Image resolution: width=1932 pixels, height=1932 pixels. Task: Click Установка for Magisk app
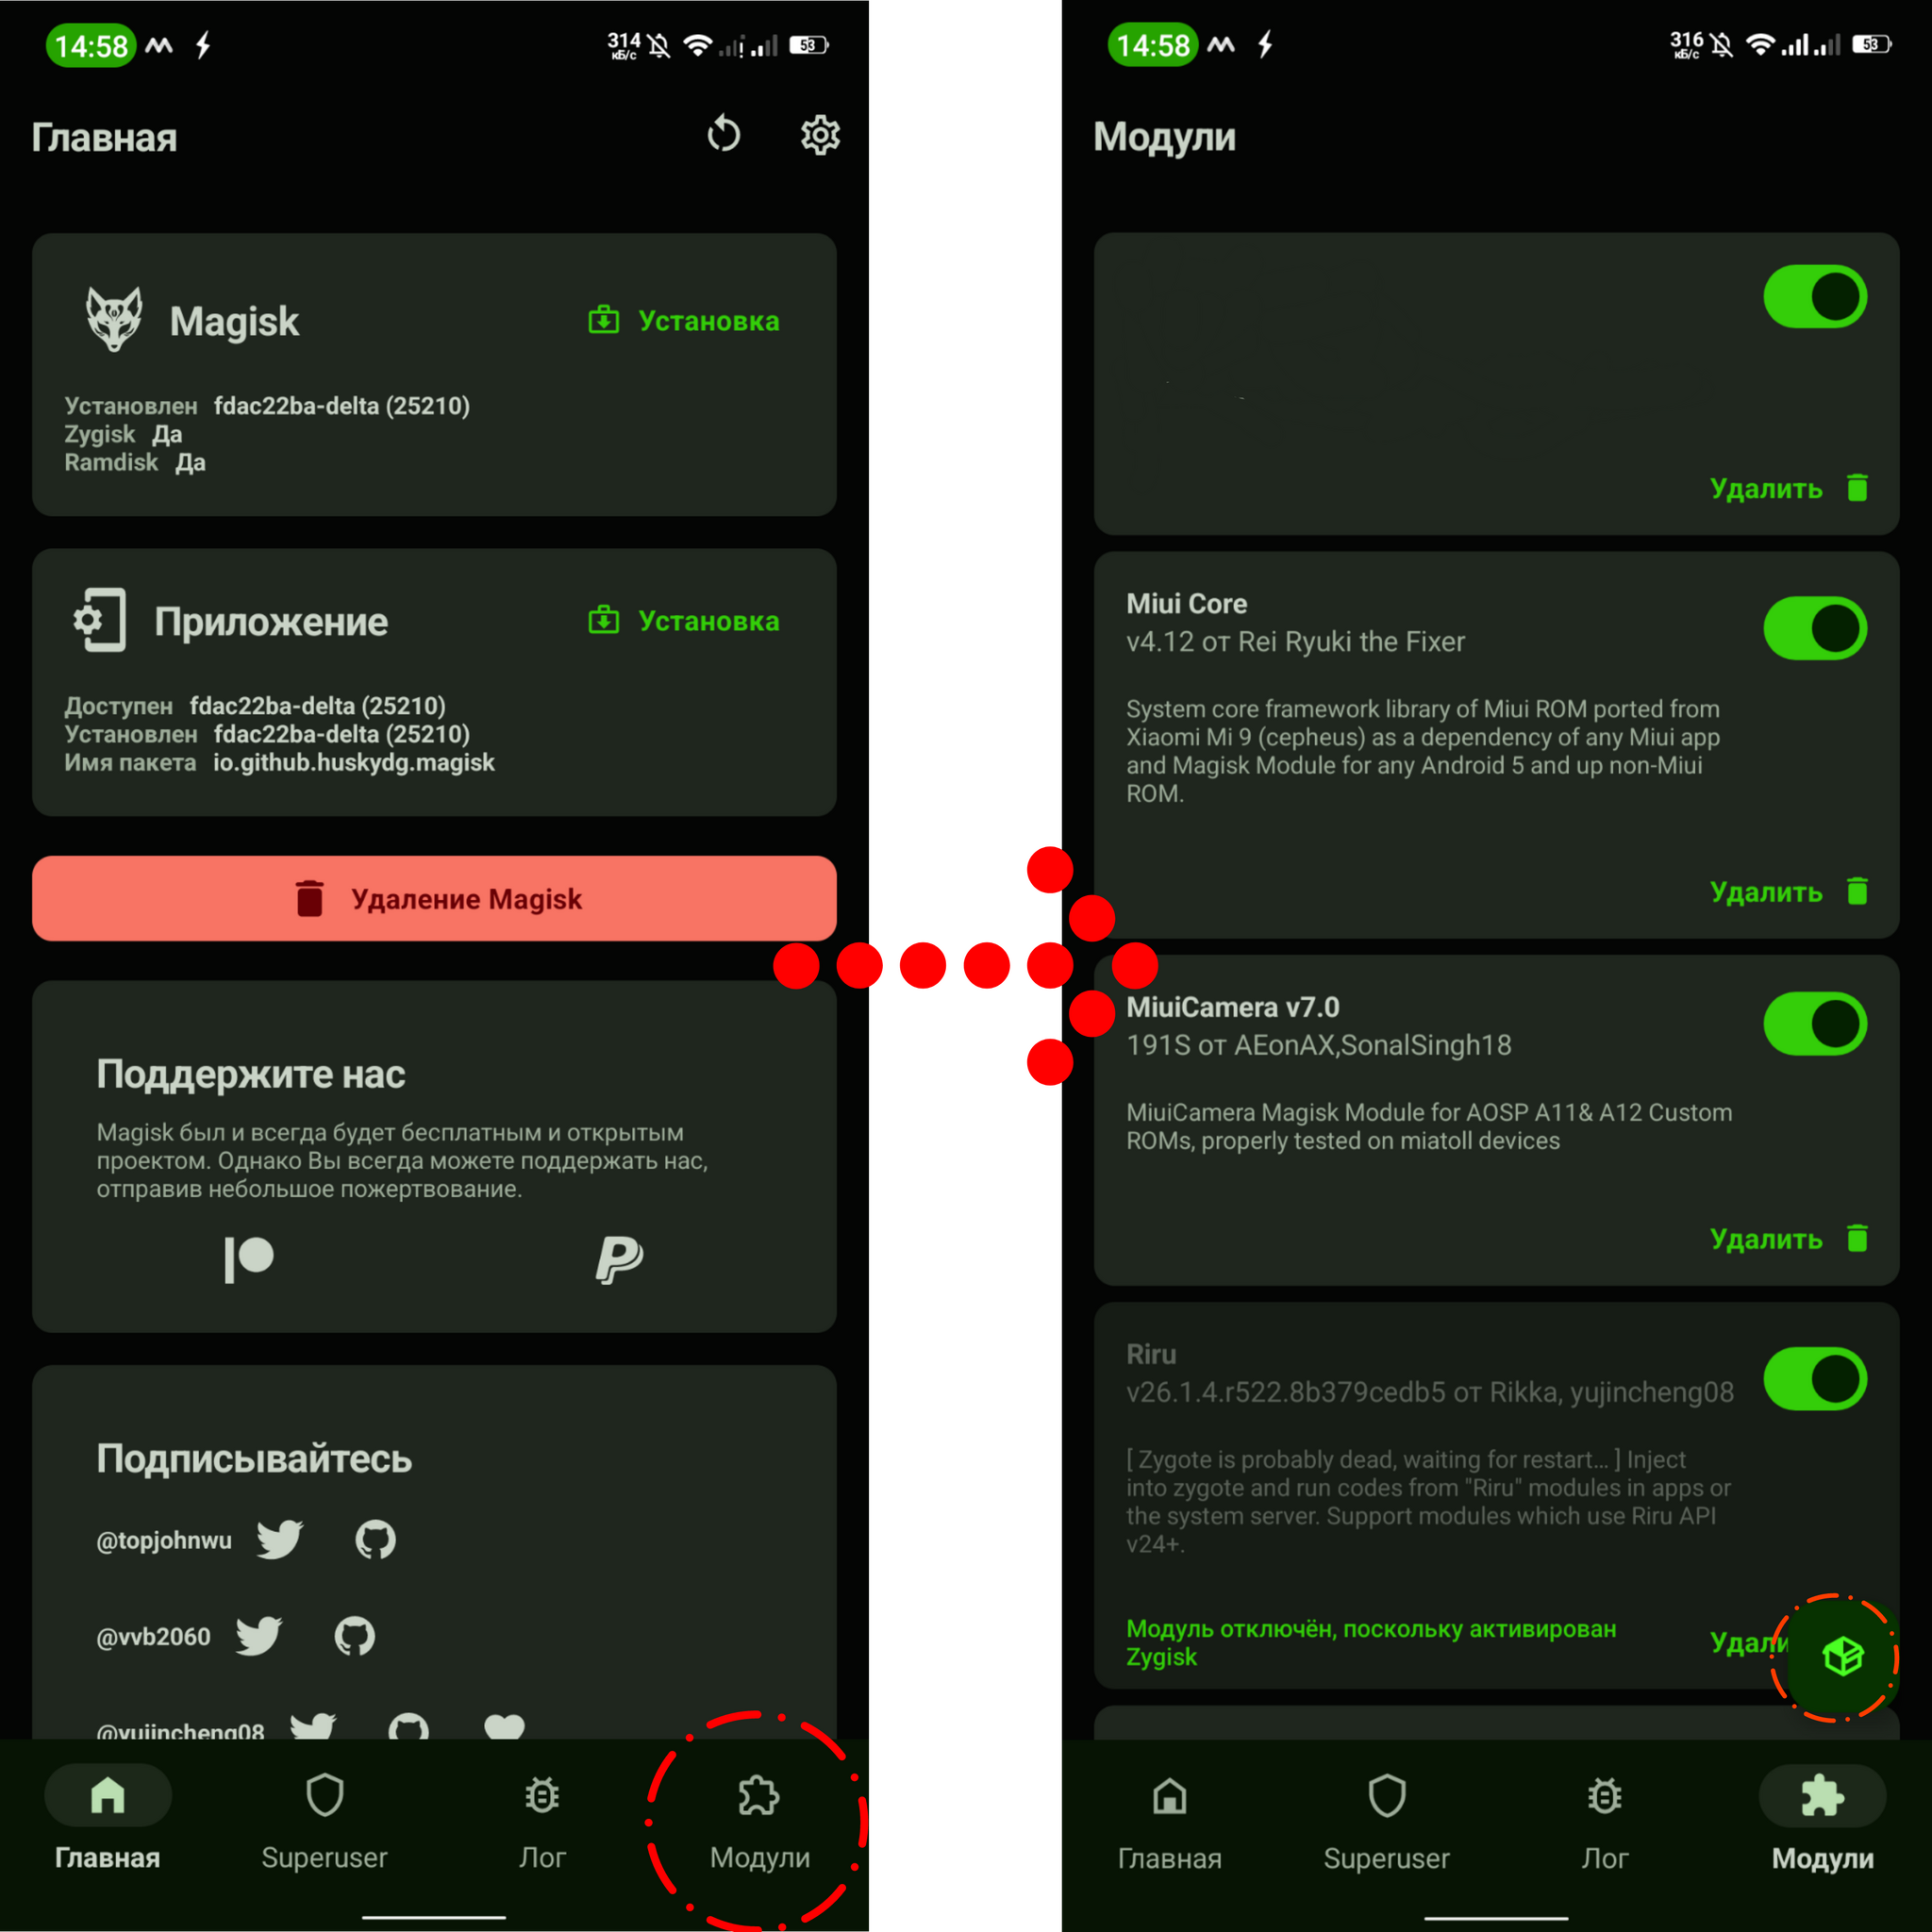coord(706,322)
